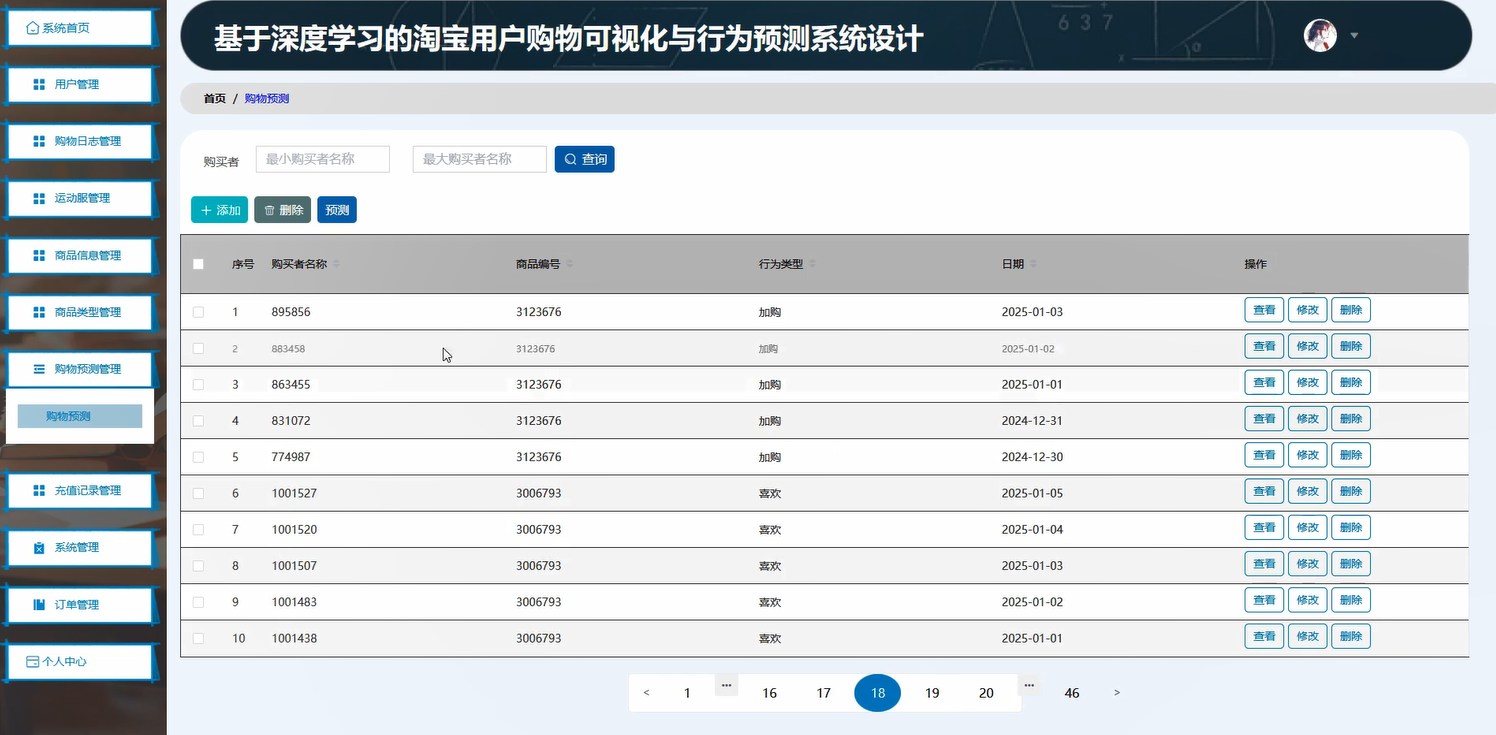Expand the 商品信息管理 sidebar menu
1496x735 pixels.
(80, 256)
